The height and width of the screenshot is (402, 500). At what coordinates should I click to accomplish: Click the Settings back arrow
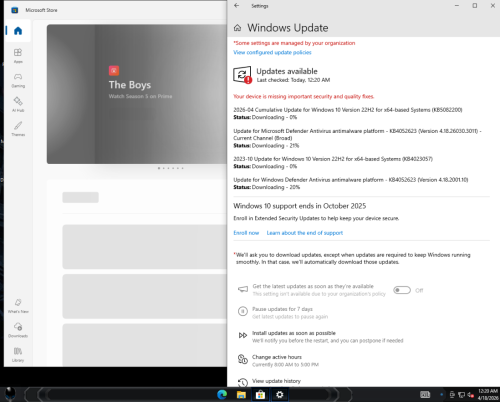click(236, 6)
